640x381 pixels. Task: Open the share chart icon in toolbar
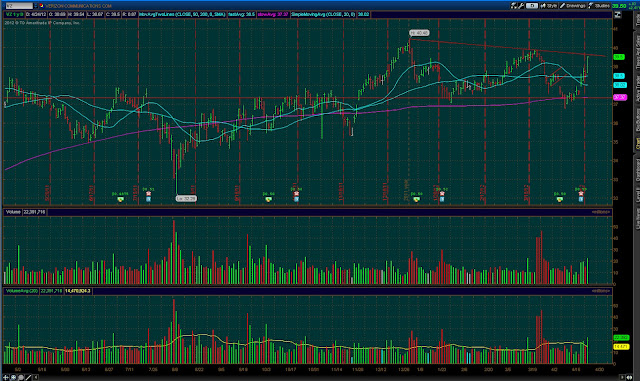point(514,6)
